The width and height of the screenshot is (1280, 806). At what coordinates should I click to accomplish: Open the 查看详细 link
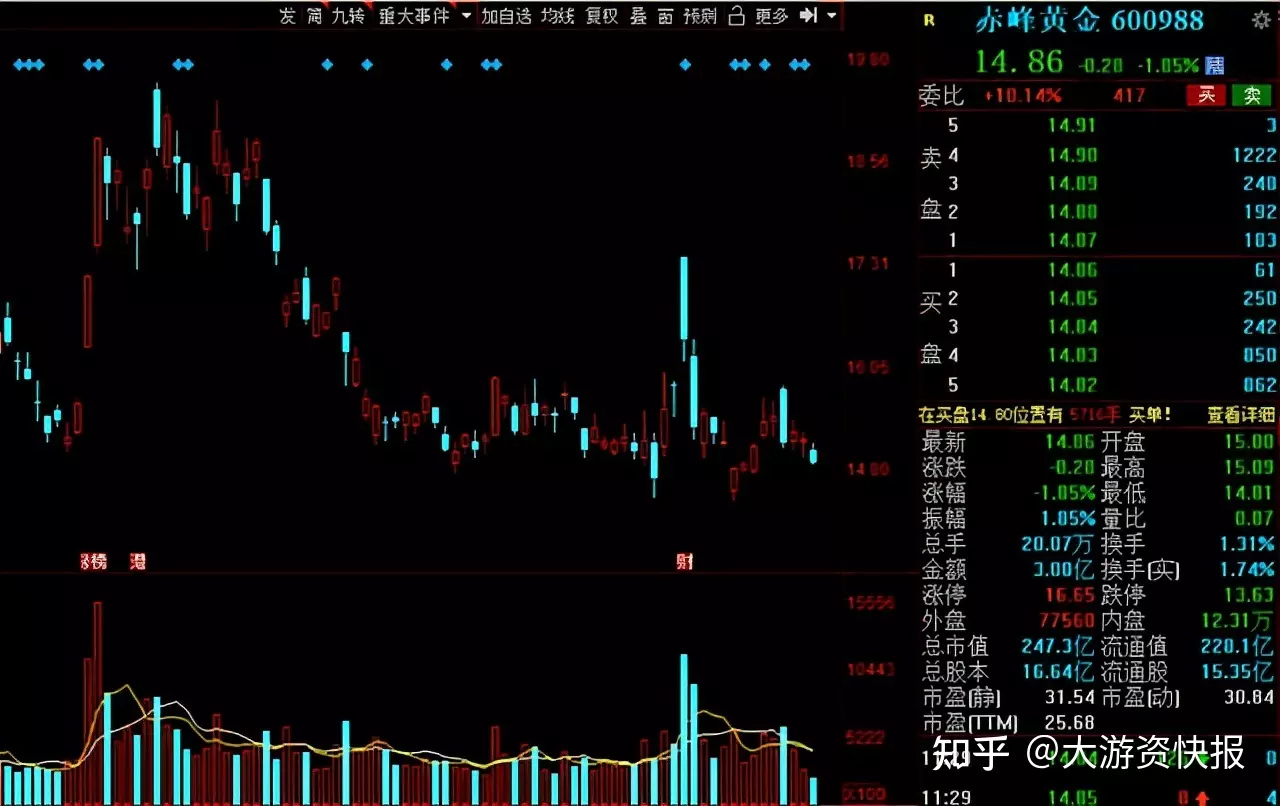pyautogui.click(x=1240, y=414)
